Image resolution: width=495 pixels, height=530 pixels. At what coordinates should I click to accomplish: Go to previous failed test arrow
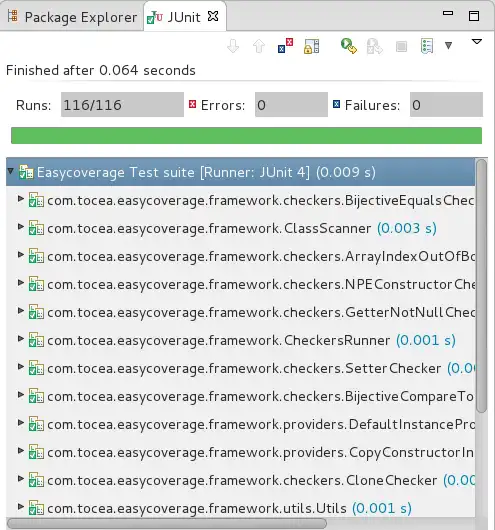pyautogui.click(x=259, y=46)
